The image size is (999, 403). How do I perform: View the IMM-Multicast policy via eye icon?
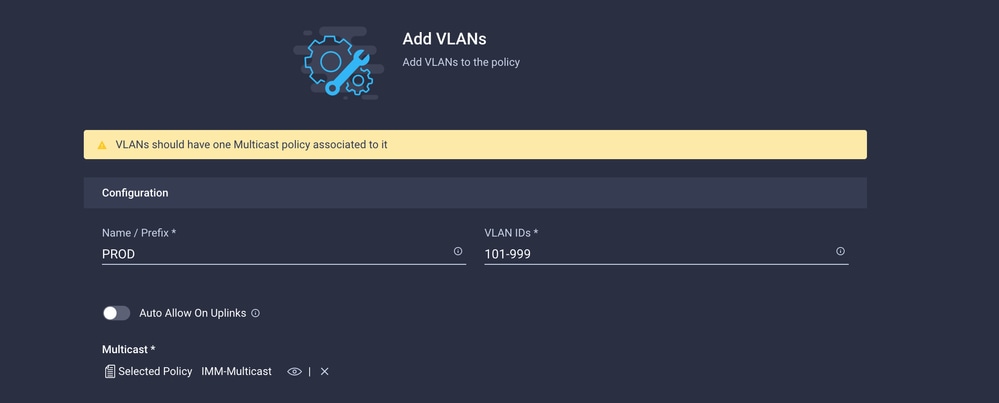pos(294,372)
